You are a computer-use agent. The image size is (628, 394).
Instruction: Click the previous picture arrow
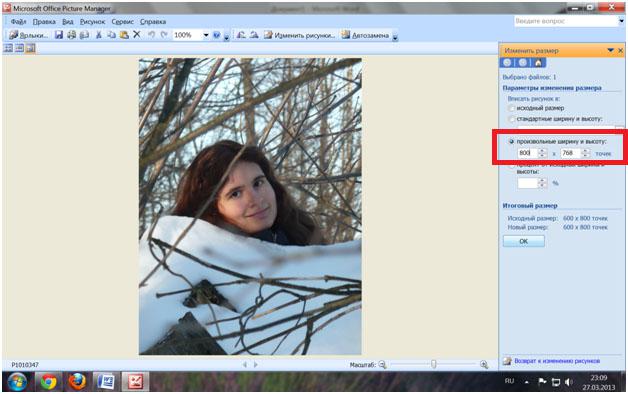tap(245, 364)
